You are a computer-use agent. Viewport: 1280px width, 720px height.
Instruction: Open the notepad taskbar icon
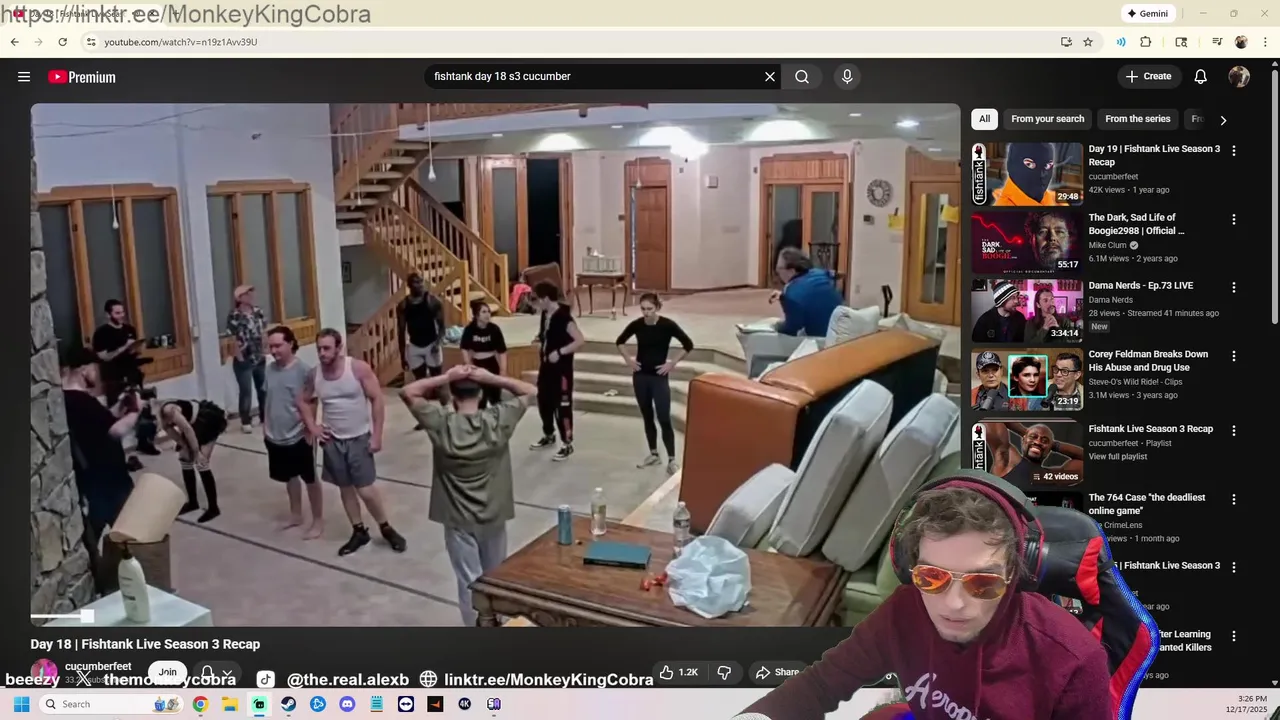click(376, 704)
